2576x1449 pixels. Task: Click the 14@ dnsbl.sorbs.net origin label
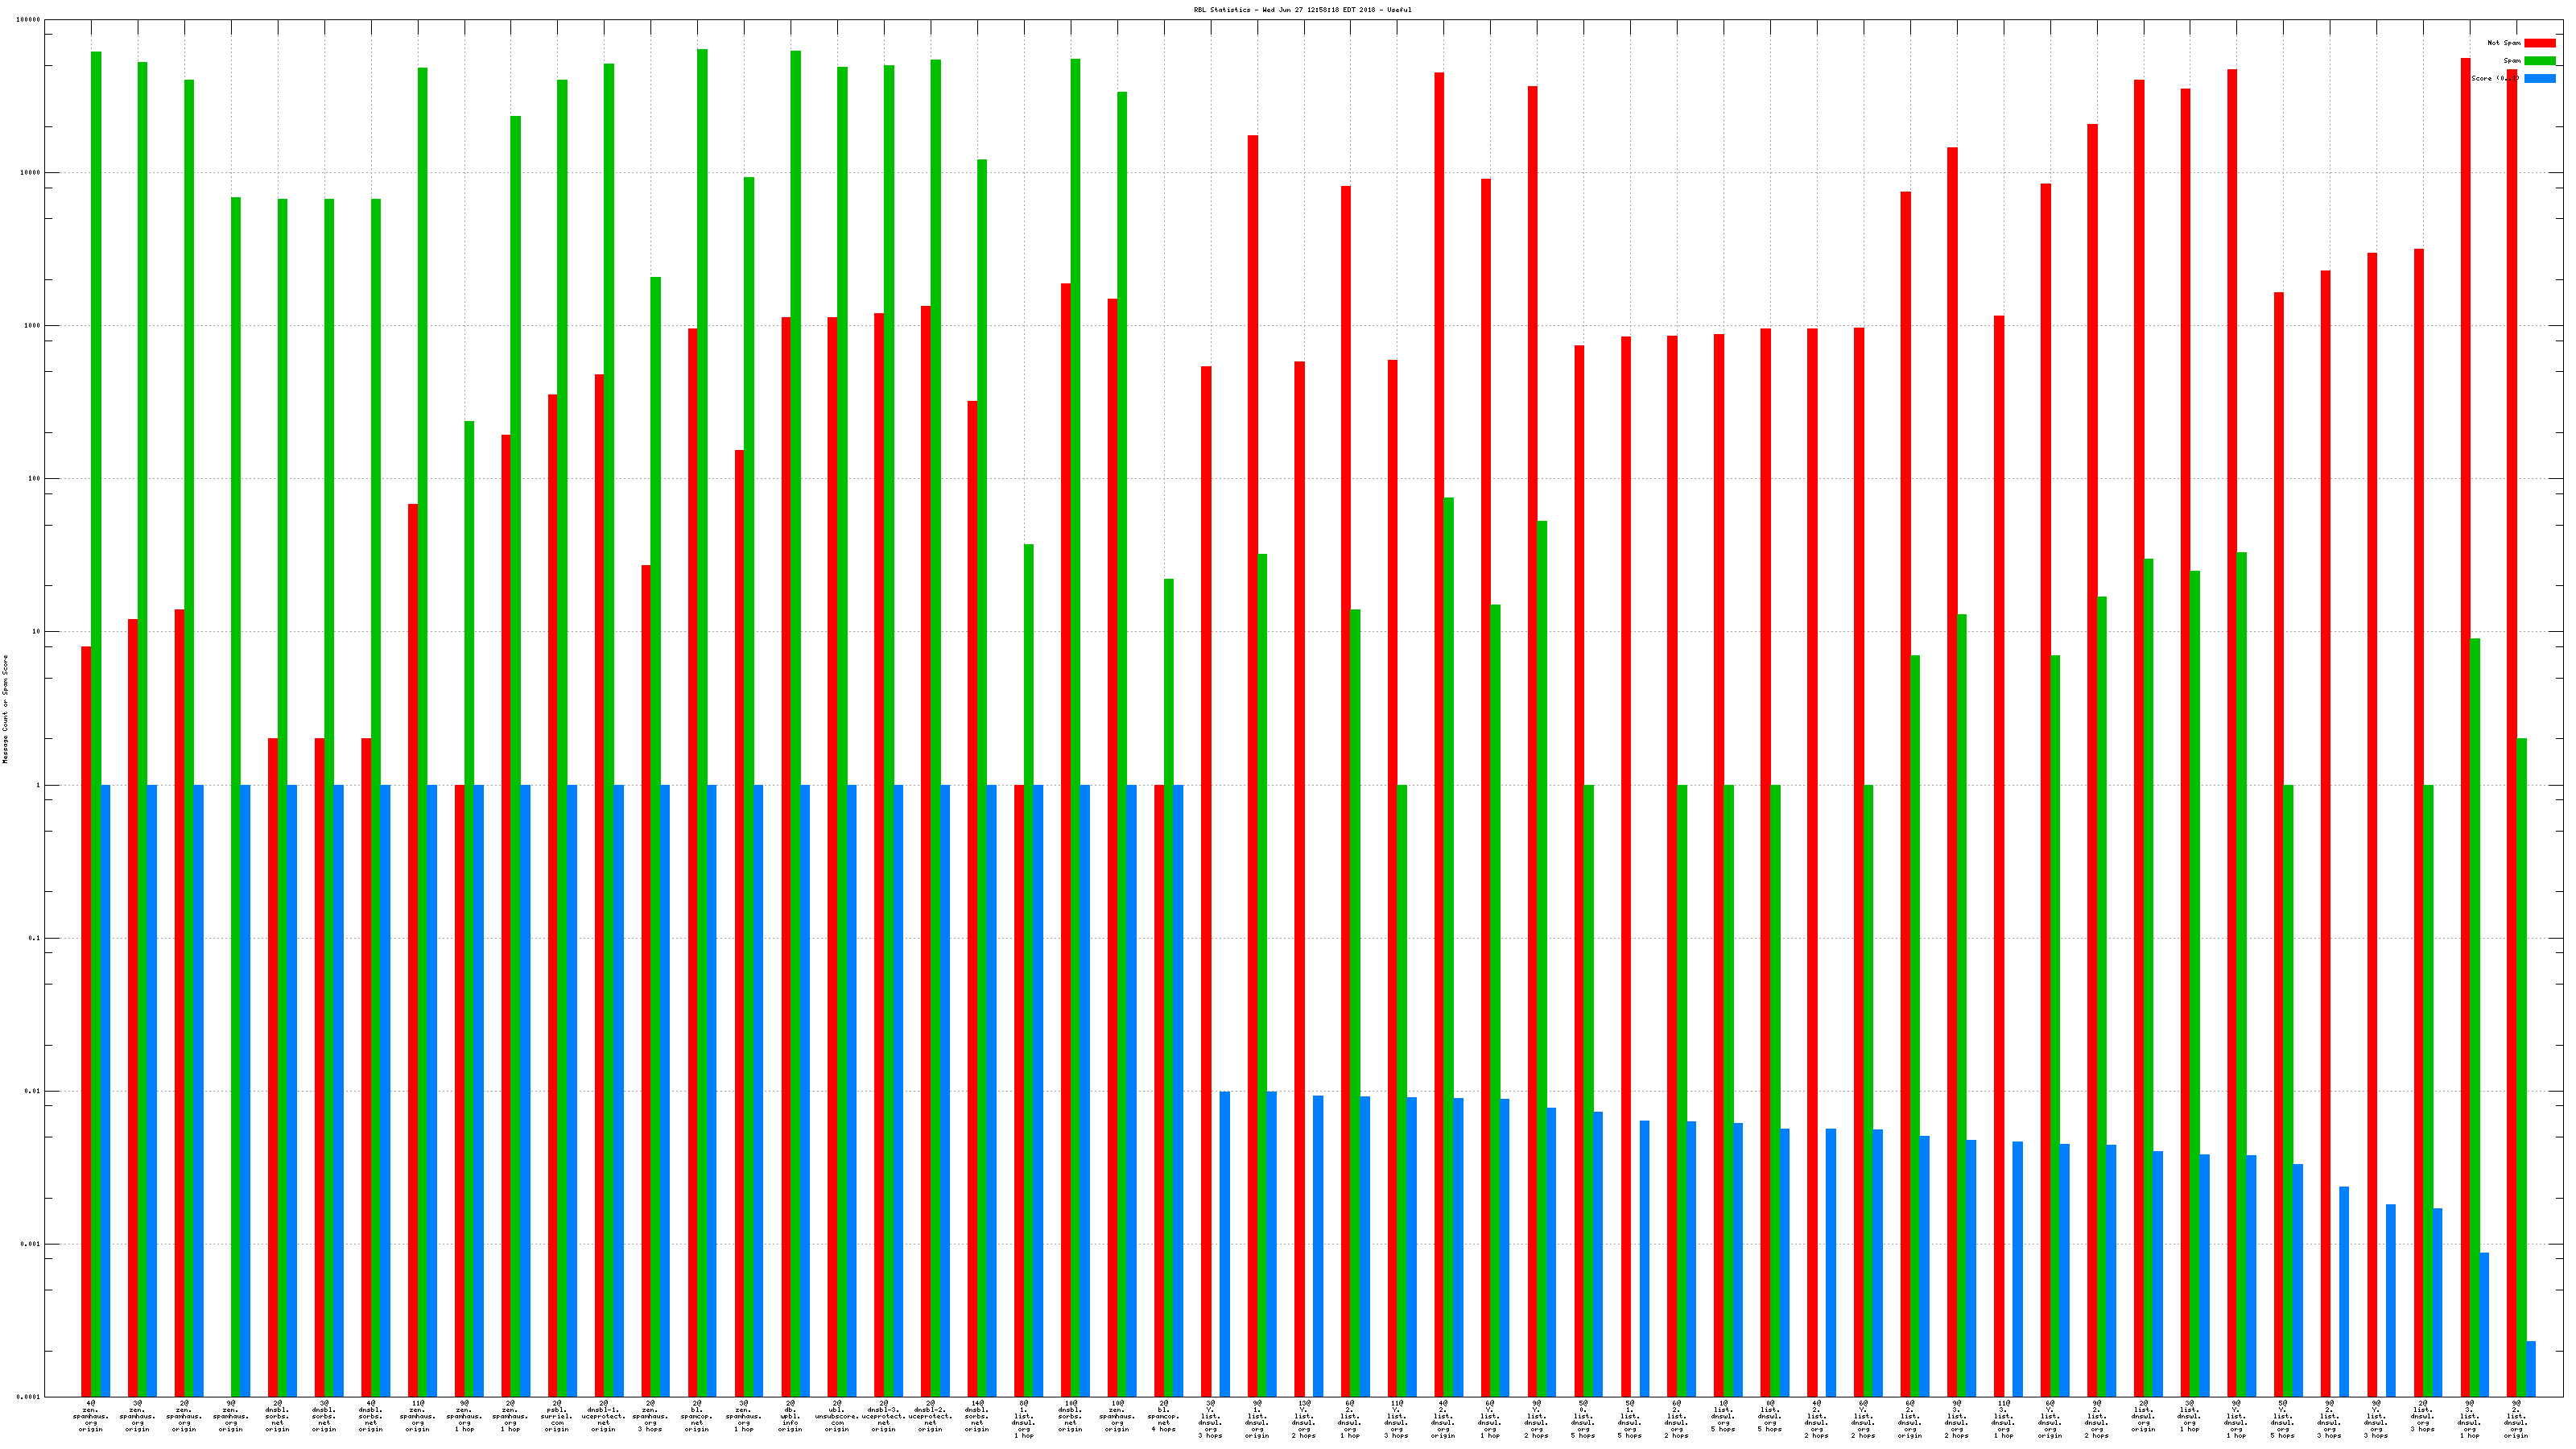(x=977, y=1416)
